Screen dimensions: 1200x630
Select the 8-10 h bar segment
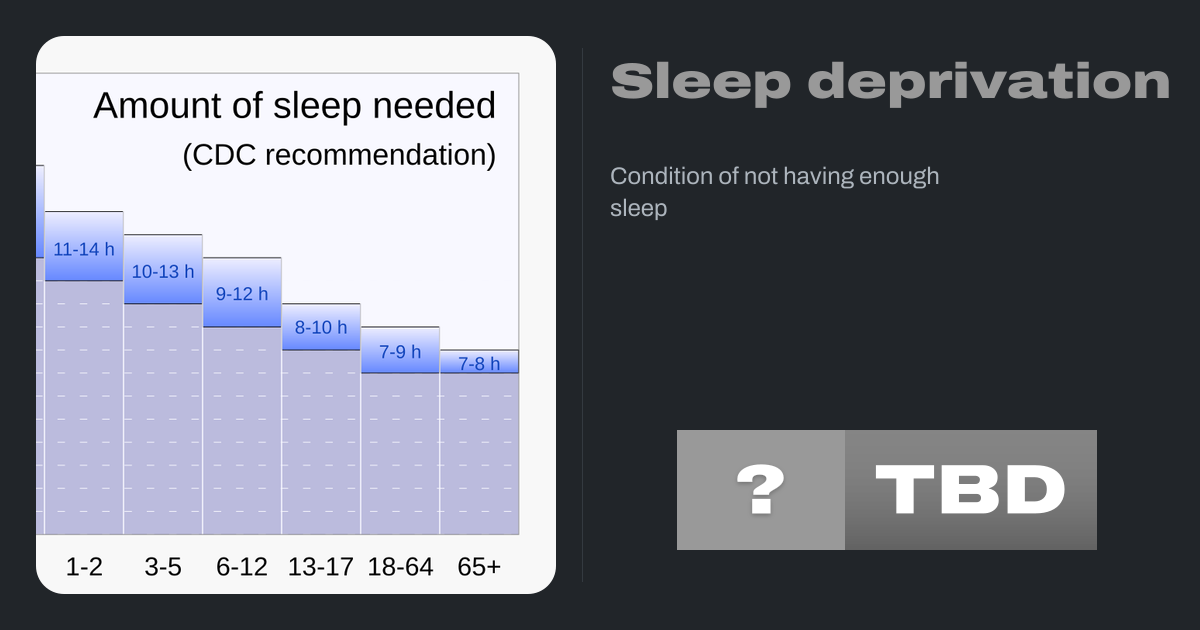321,327
